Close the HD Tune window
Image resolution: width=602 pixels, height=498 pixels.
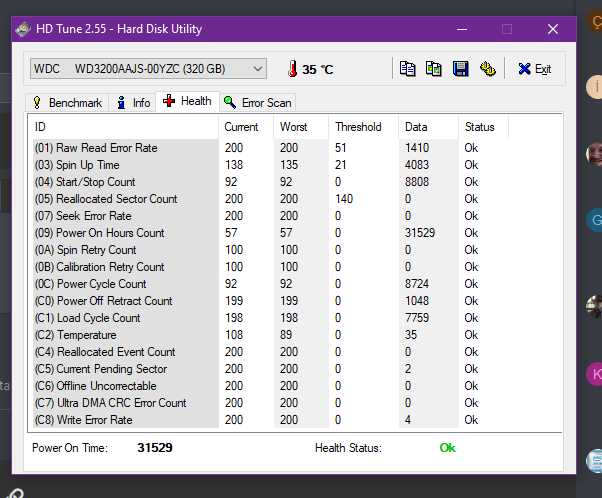pos(553,29)
